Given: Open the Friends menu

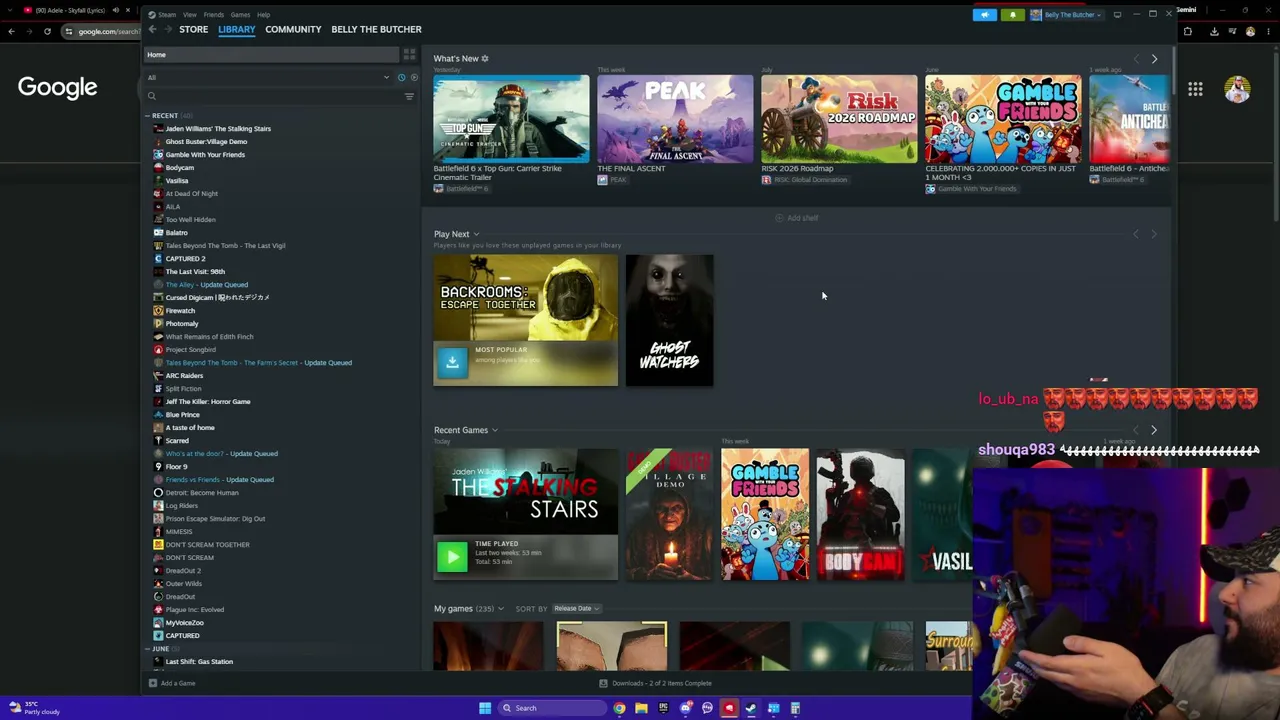Looking at the screenshot, I should pos(214,15).
